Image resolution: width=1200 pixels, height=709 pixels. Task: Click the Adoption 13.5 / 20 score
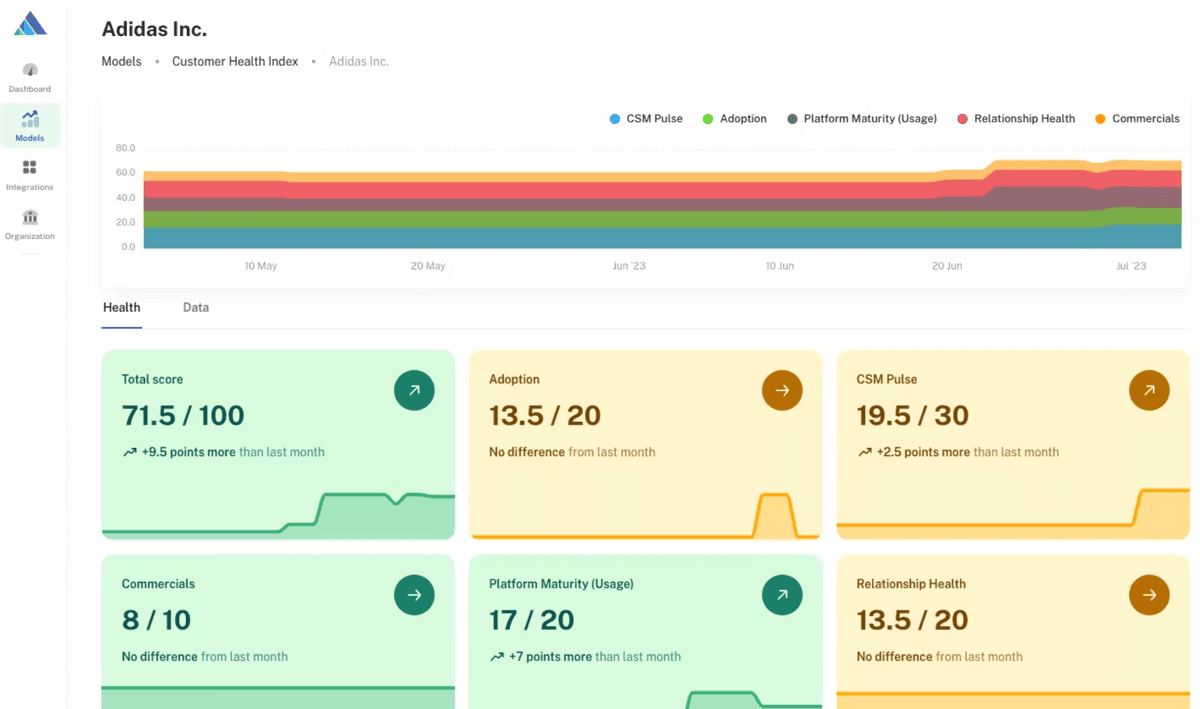click(x=545, y=415)
